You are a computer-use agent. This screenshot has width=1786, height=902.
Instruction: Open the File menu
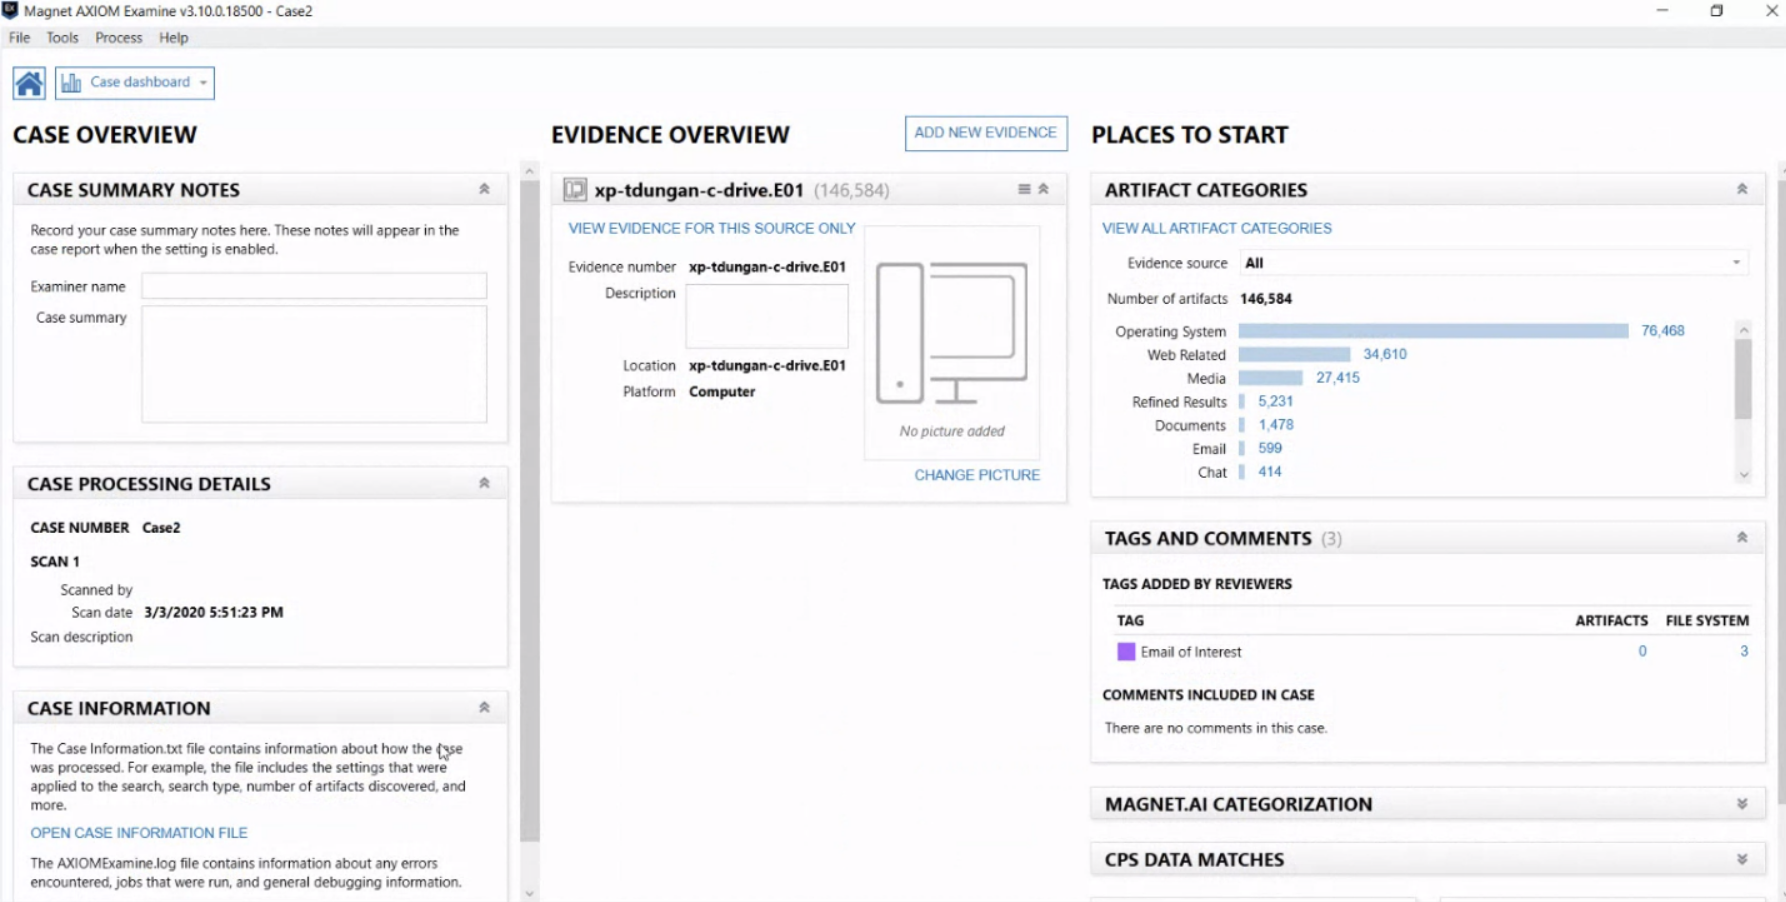19,38
